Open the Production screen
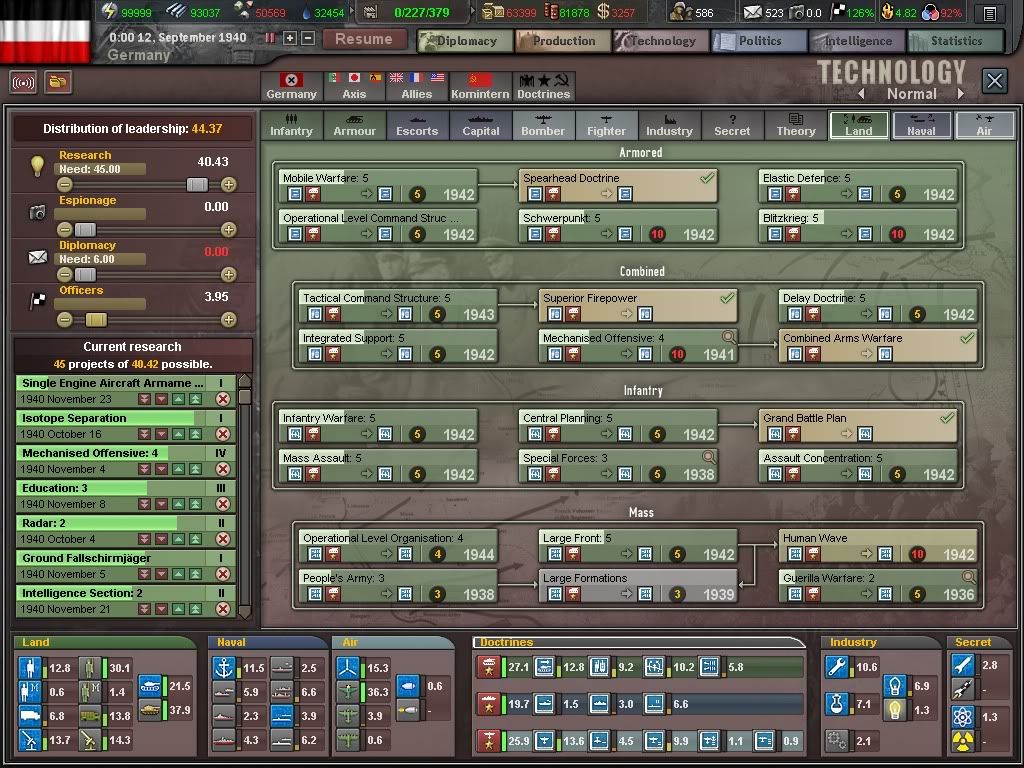Screen dimensions: 1024x768 point(563,41)
